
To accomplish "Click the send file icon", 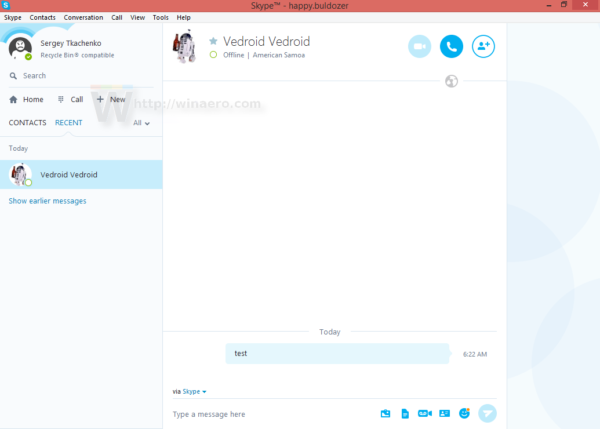I will coord(405,413).
